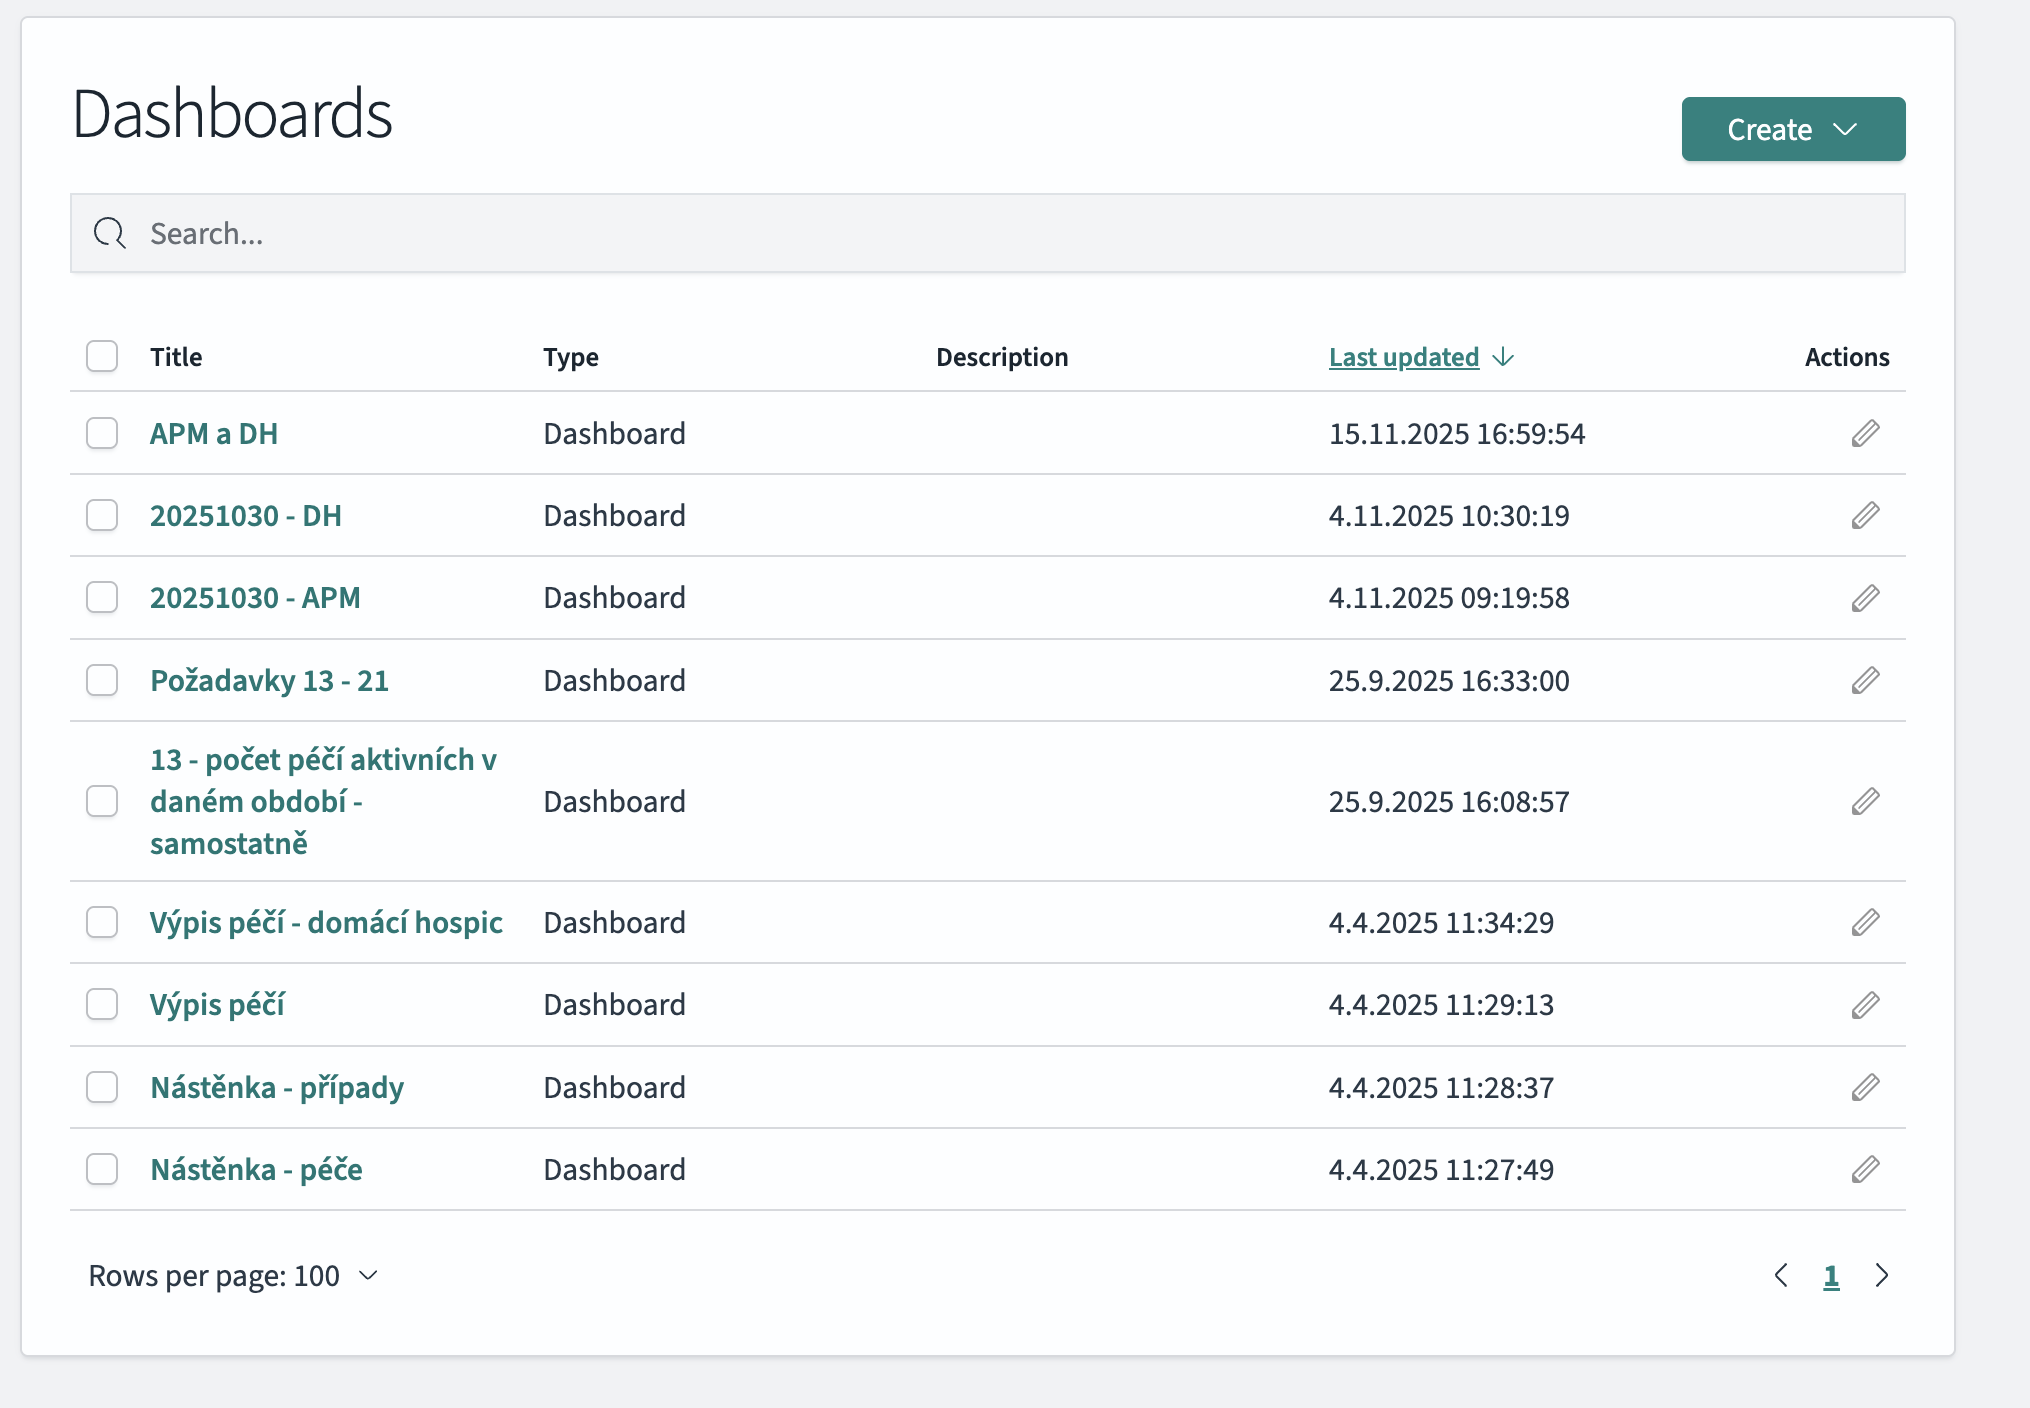Click pencil icon for Nástěnka - případy
The height and width of the screenshot is (1408, 2030).
click(1865, 1087)
